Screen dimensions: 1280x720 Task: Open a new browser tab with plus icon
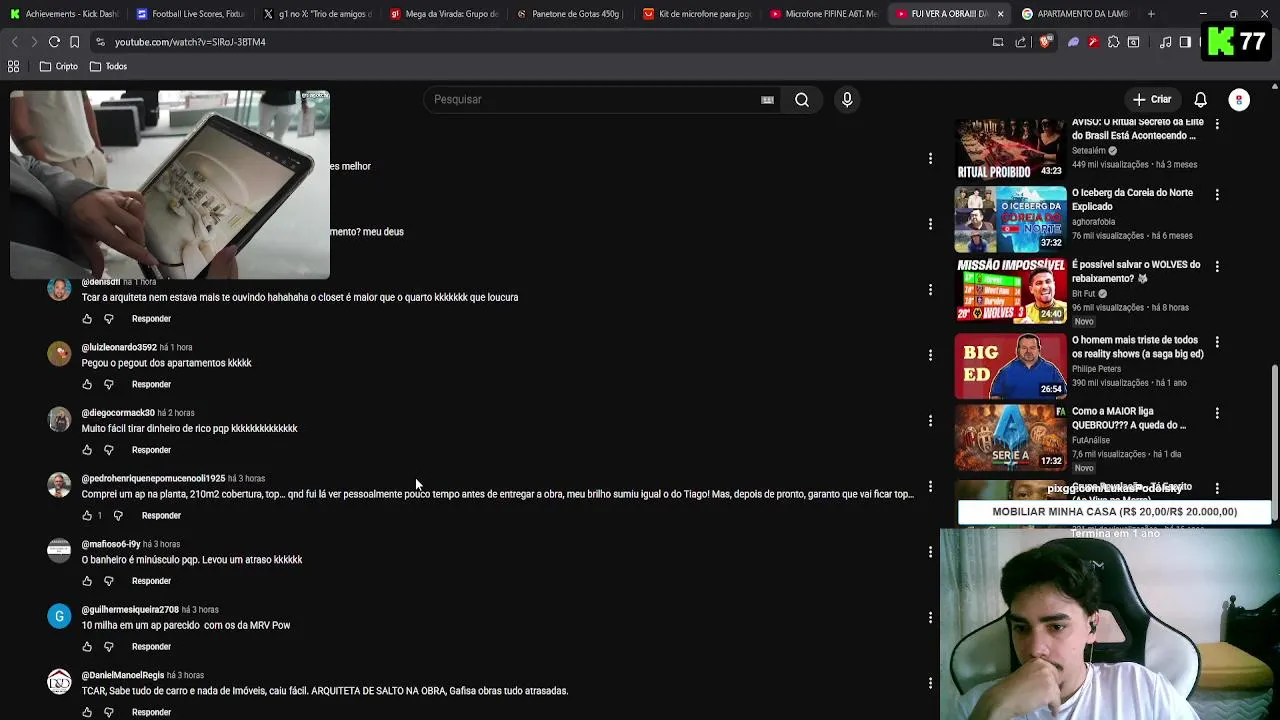1151,14
